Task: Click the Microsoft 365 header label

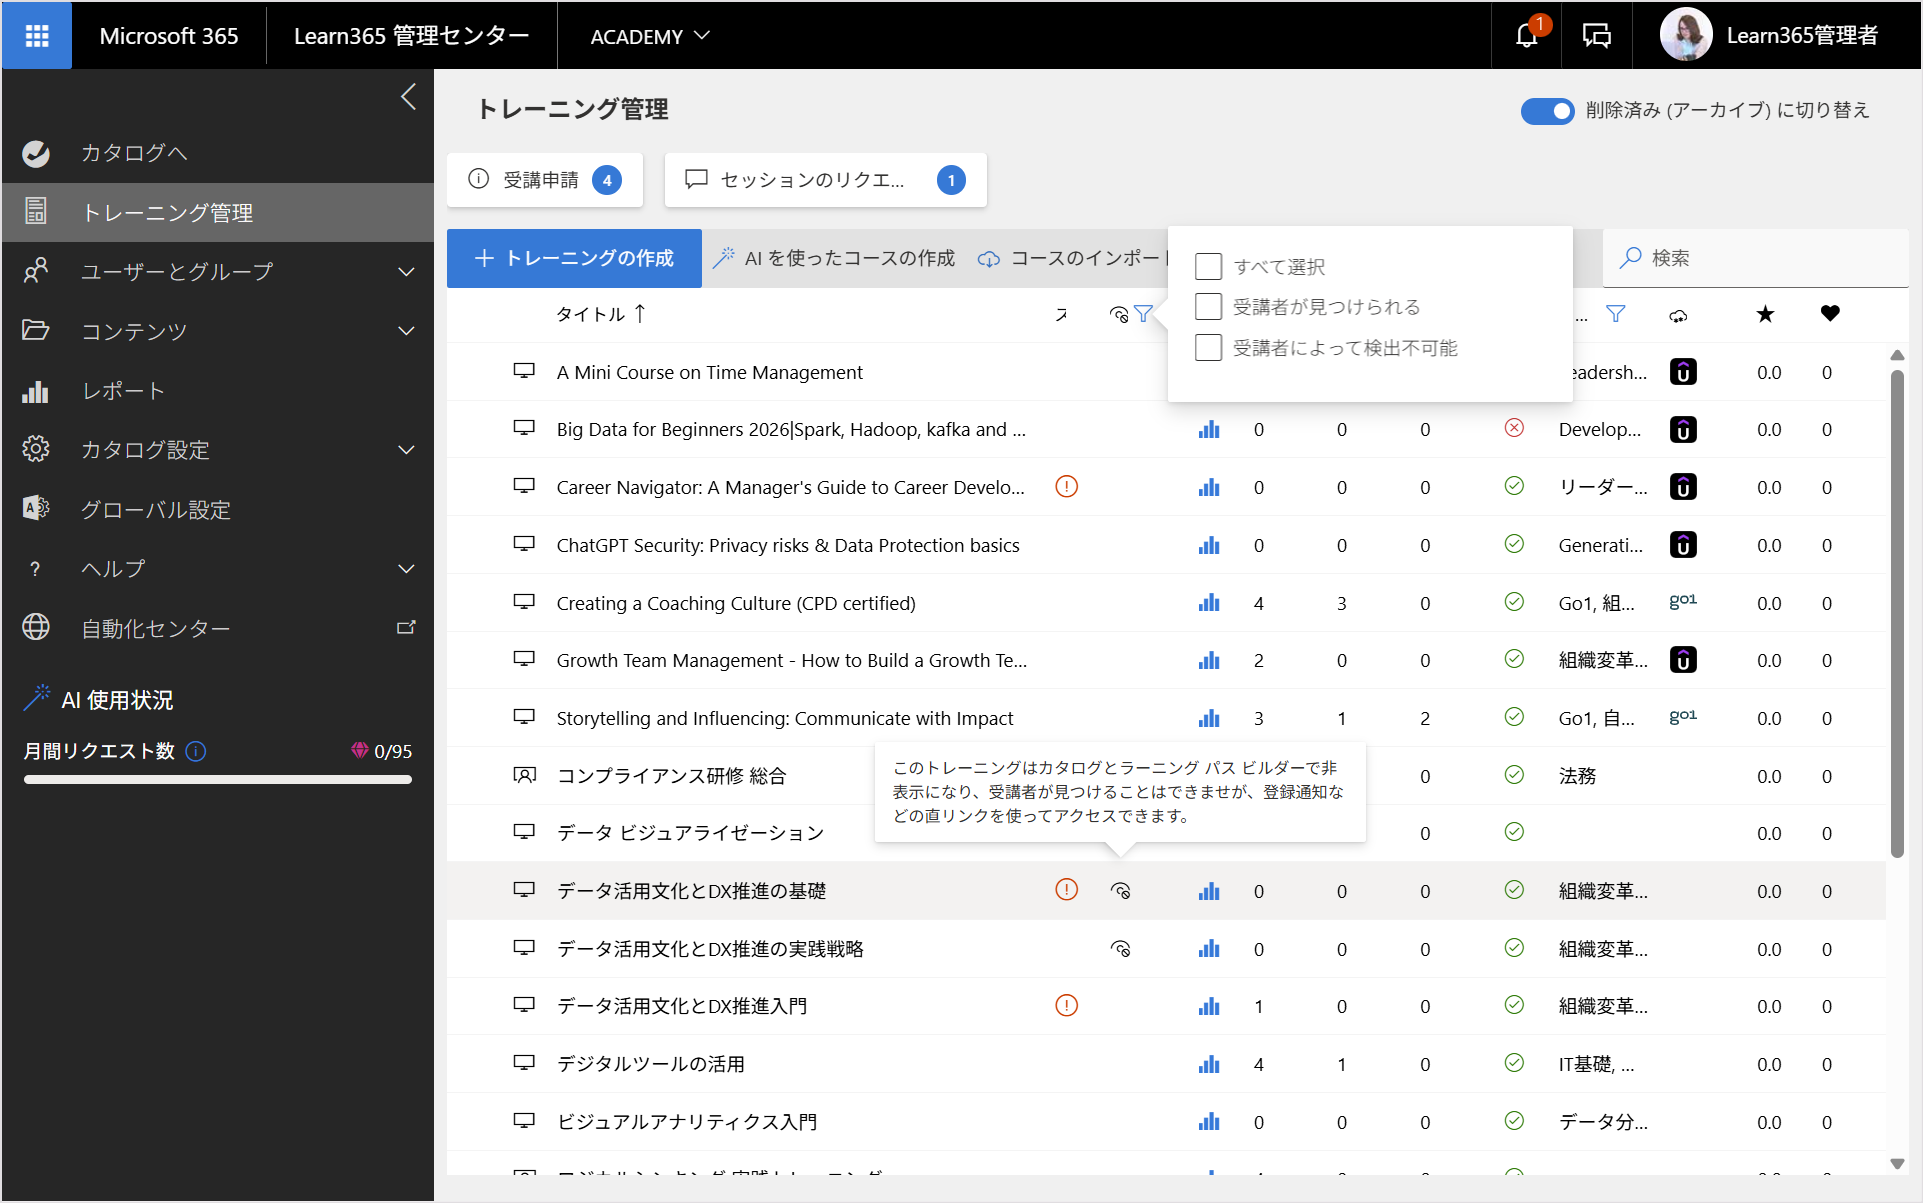Action: point(169,36)
